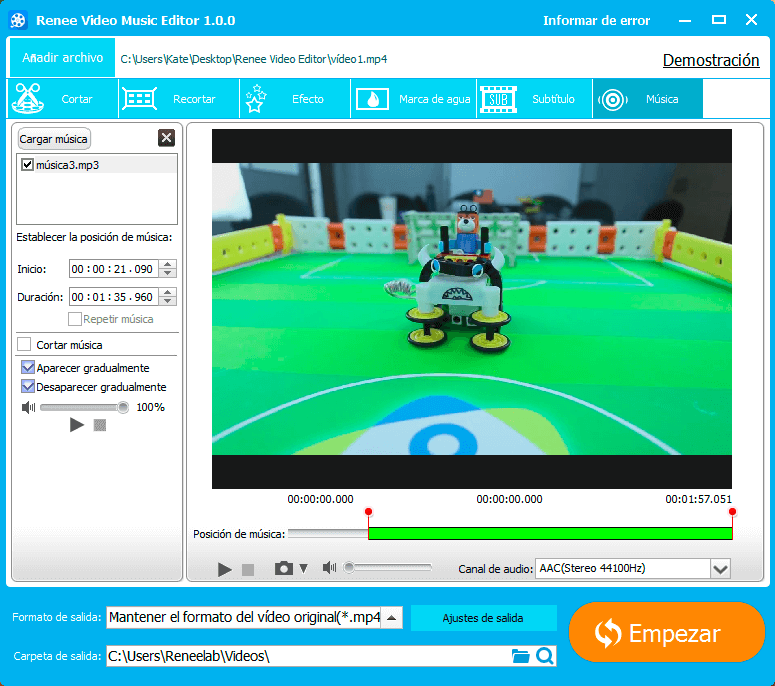Click the music end red marker
Viewport: 775px width, 686px height.
tap(732, 512)
